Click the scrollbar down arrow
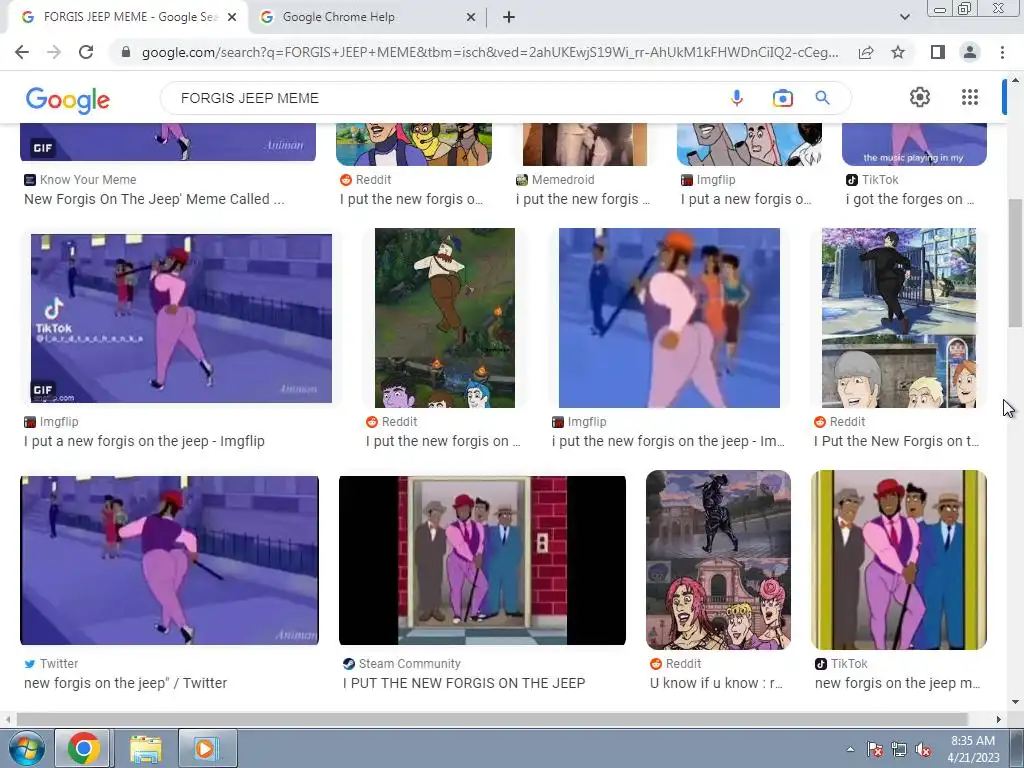1024x768 pixels. click(x=1016, y=703)
